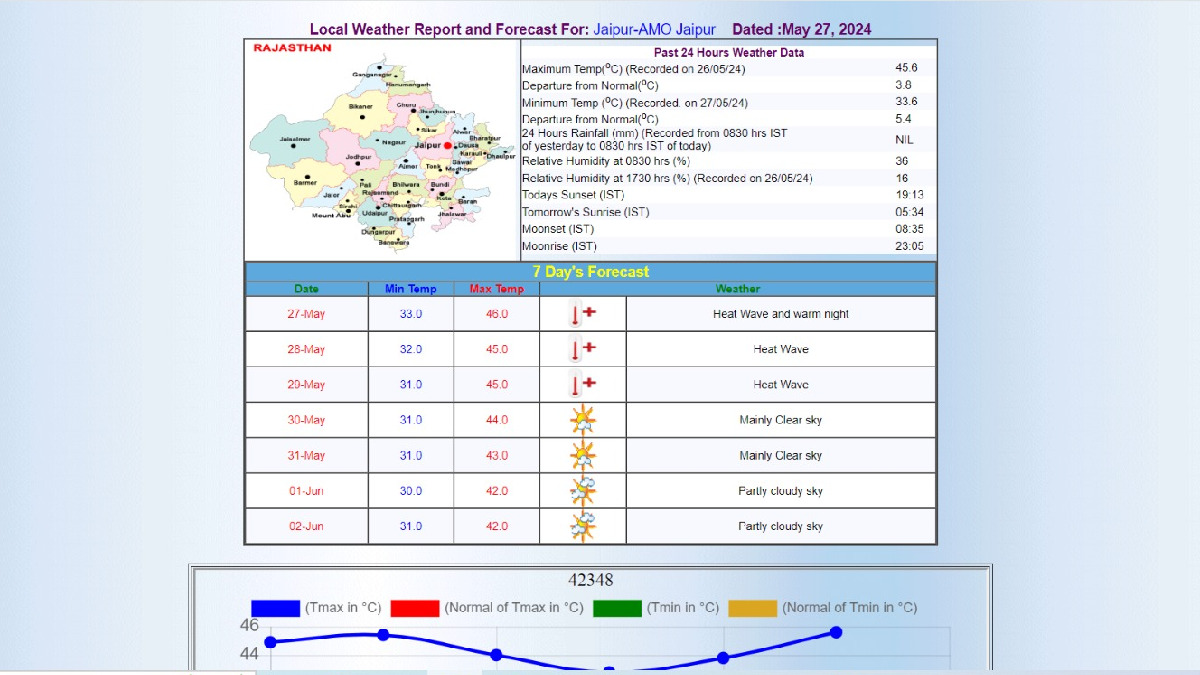This screenshot has width=1200, height=675.
Task: Click the partly cloudy icon for 01-Jun
Action: click(x=583, y=490)
